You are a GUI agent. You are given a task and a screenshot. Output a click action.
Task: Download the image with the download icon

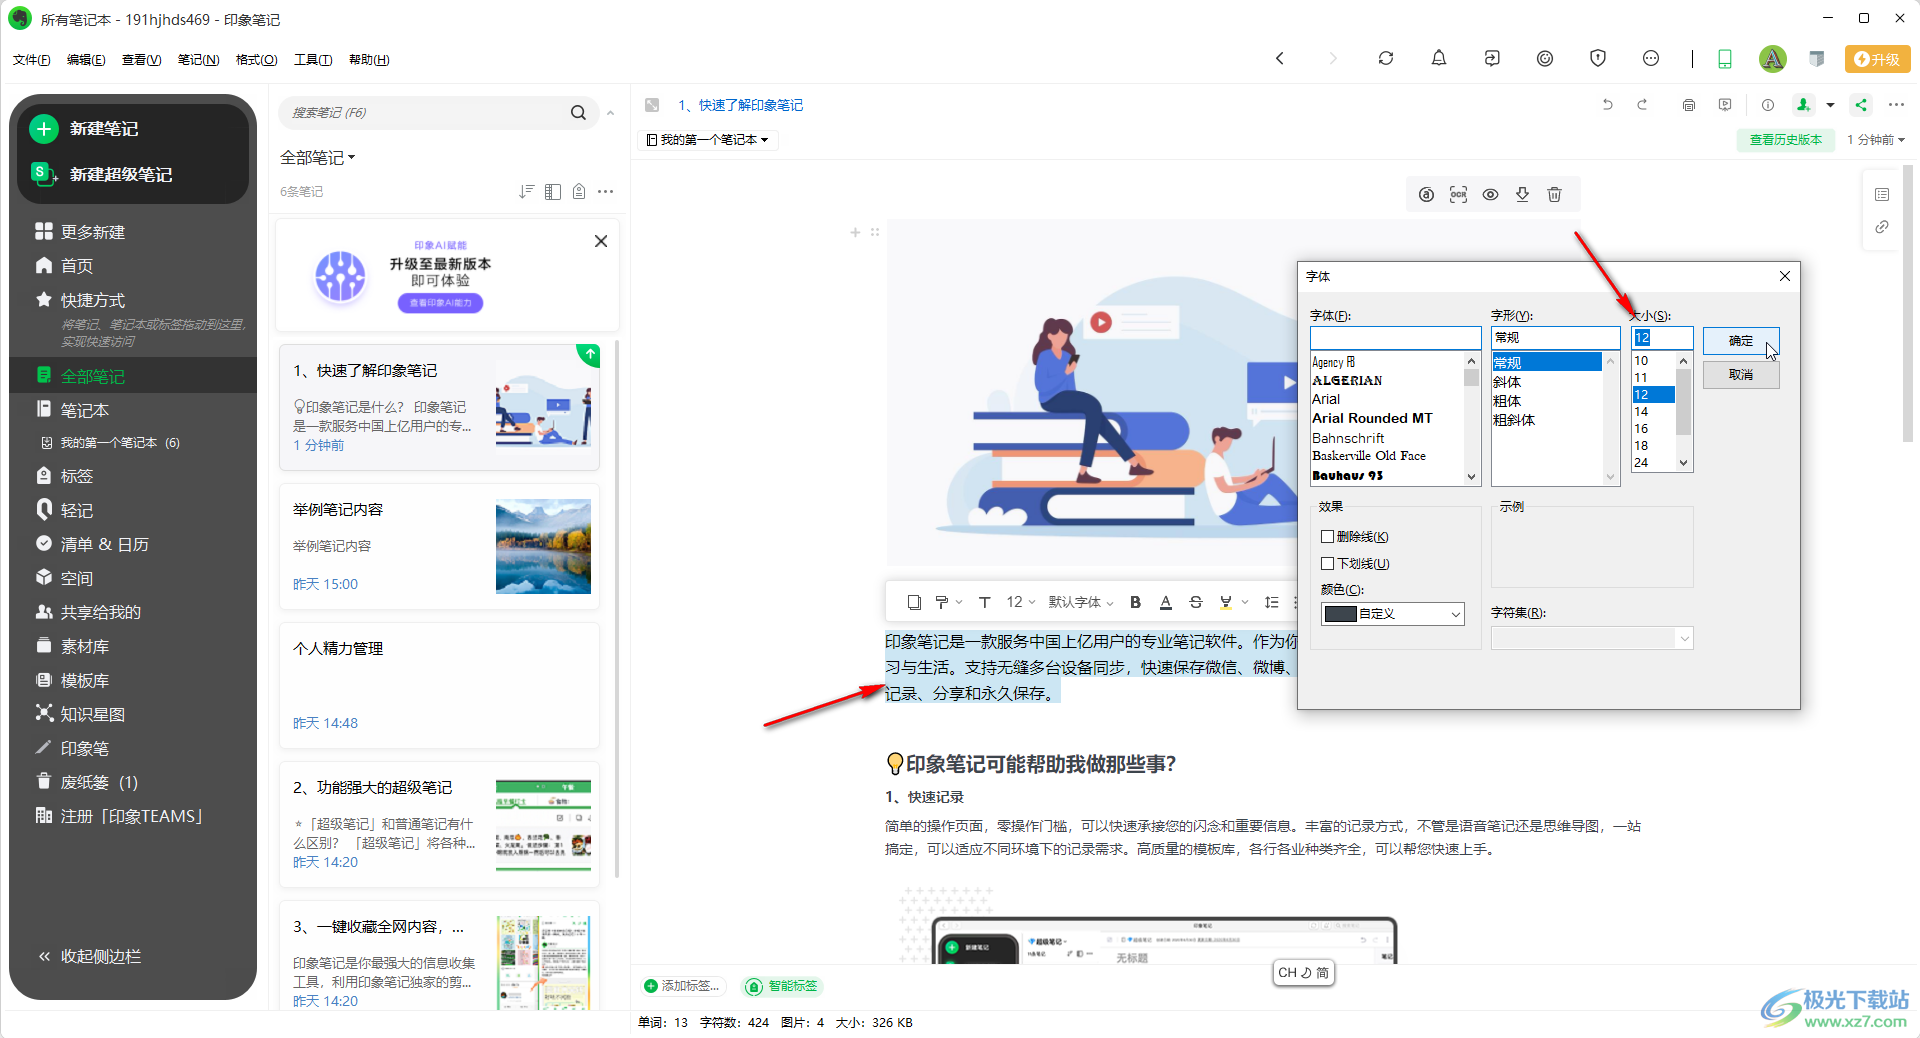[1522, 195]
